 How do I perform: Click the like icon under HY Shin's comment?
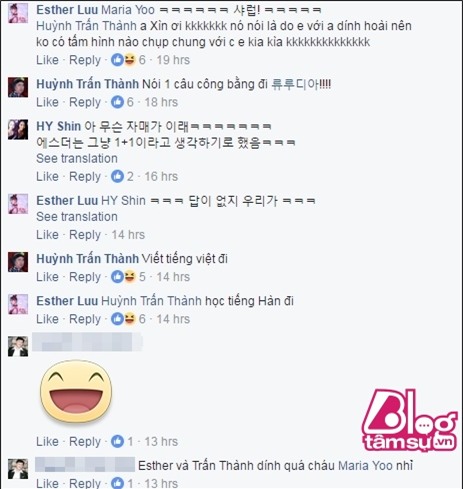tap(117, 176)
